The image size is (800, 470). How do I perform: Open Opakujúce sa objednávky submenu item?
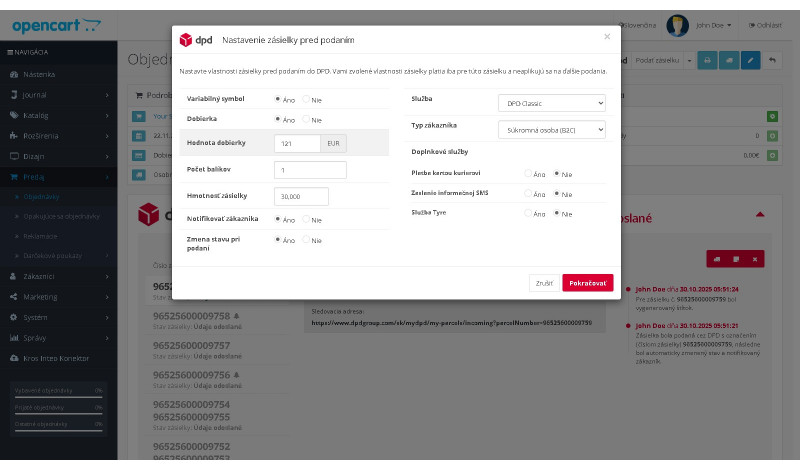coord(59,216)
